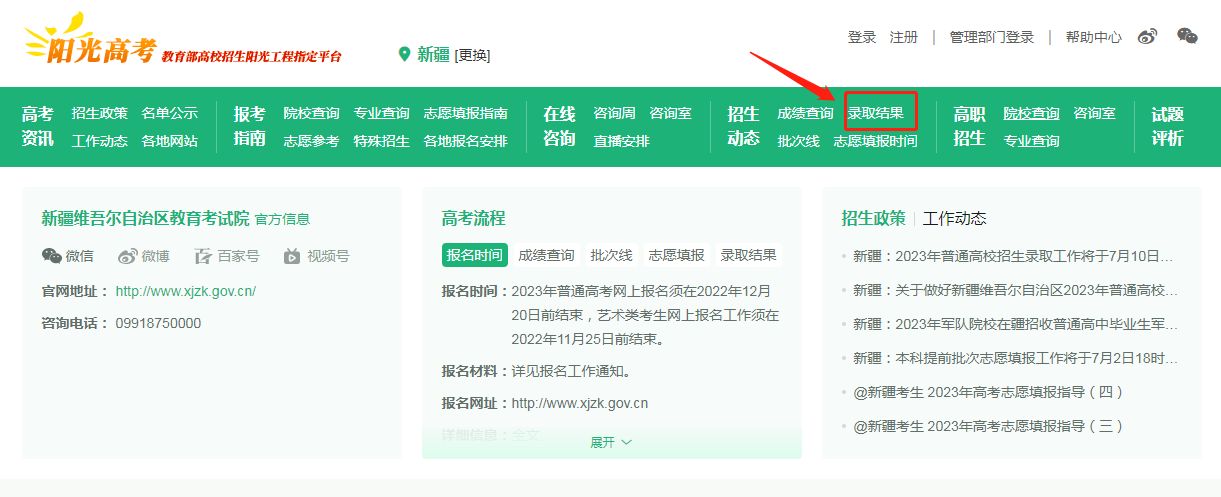Open the 微博 icon under 新疆教育考试院
1221x497 pixels.
128,256
